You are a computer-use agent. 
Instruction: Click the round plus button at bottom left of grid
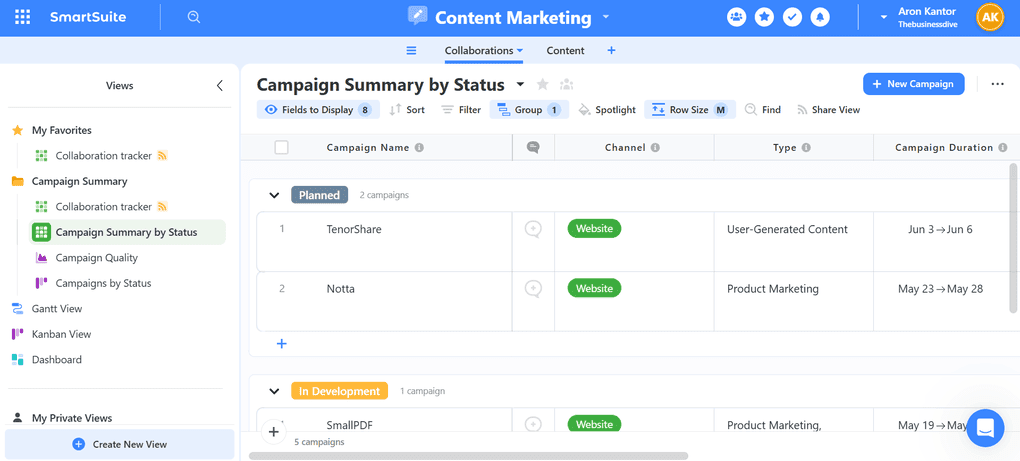point(274,432)
